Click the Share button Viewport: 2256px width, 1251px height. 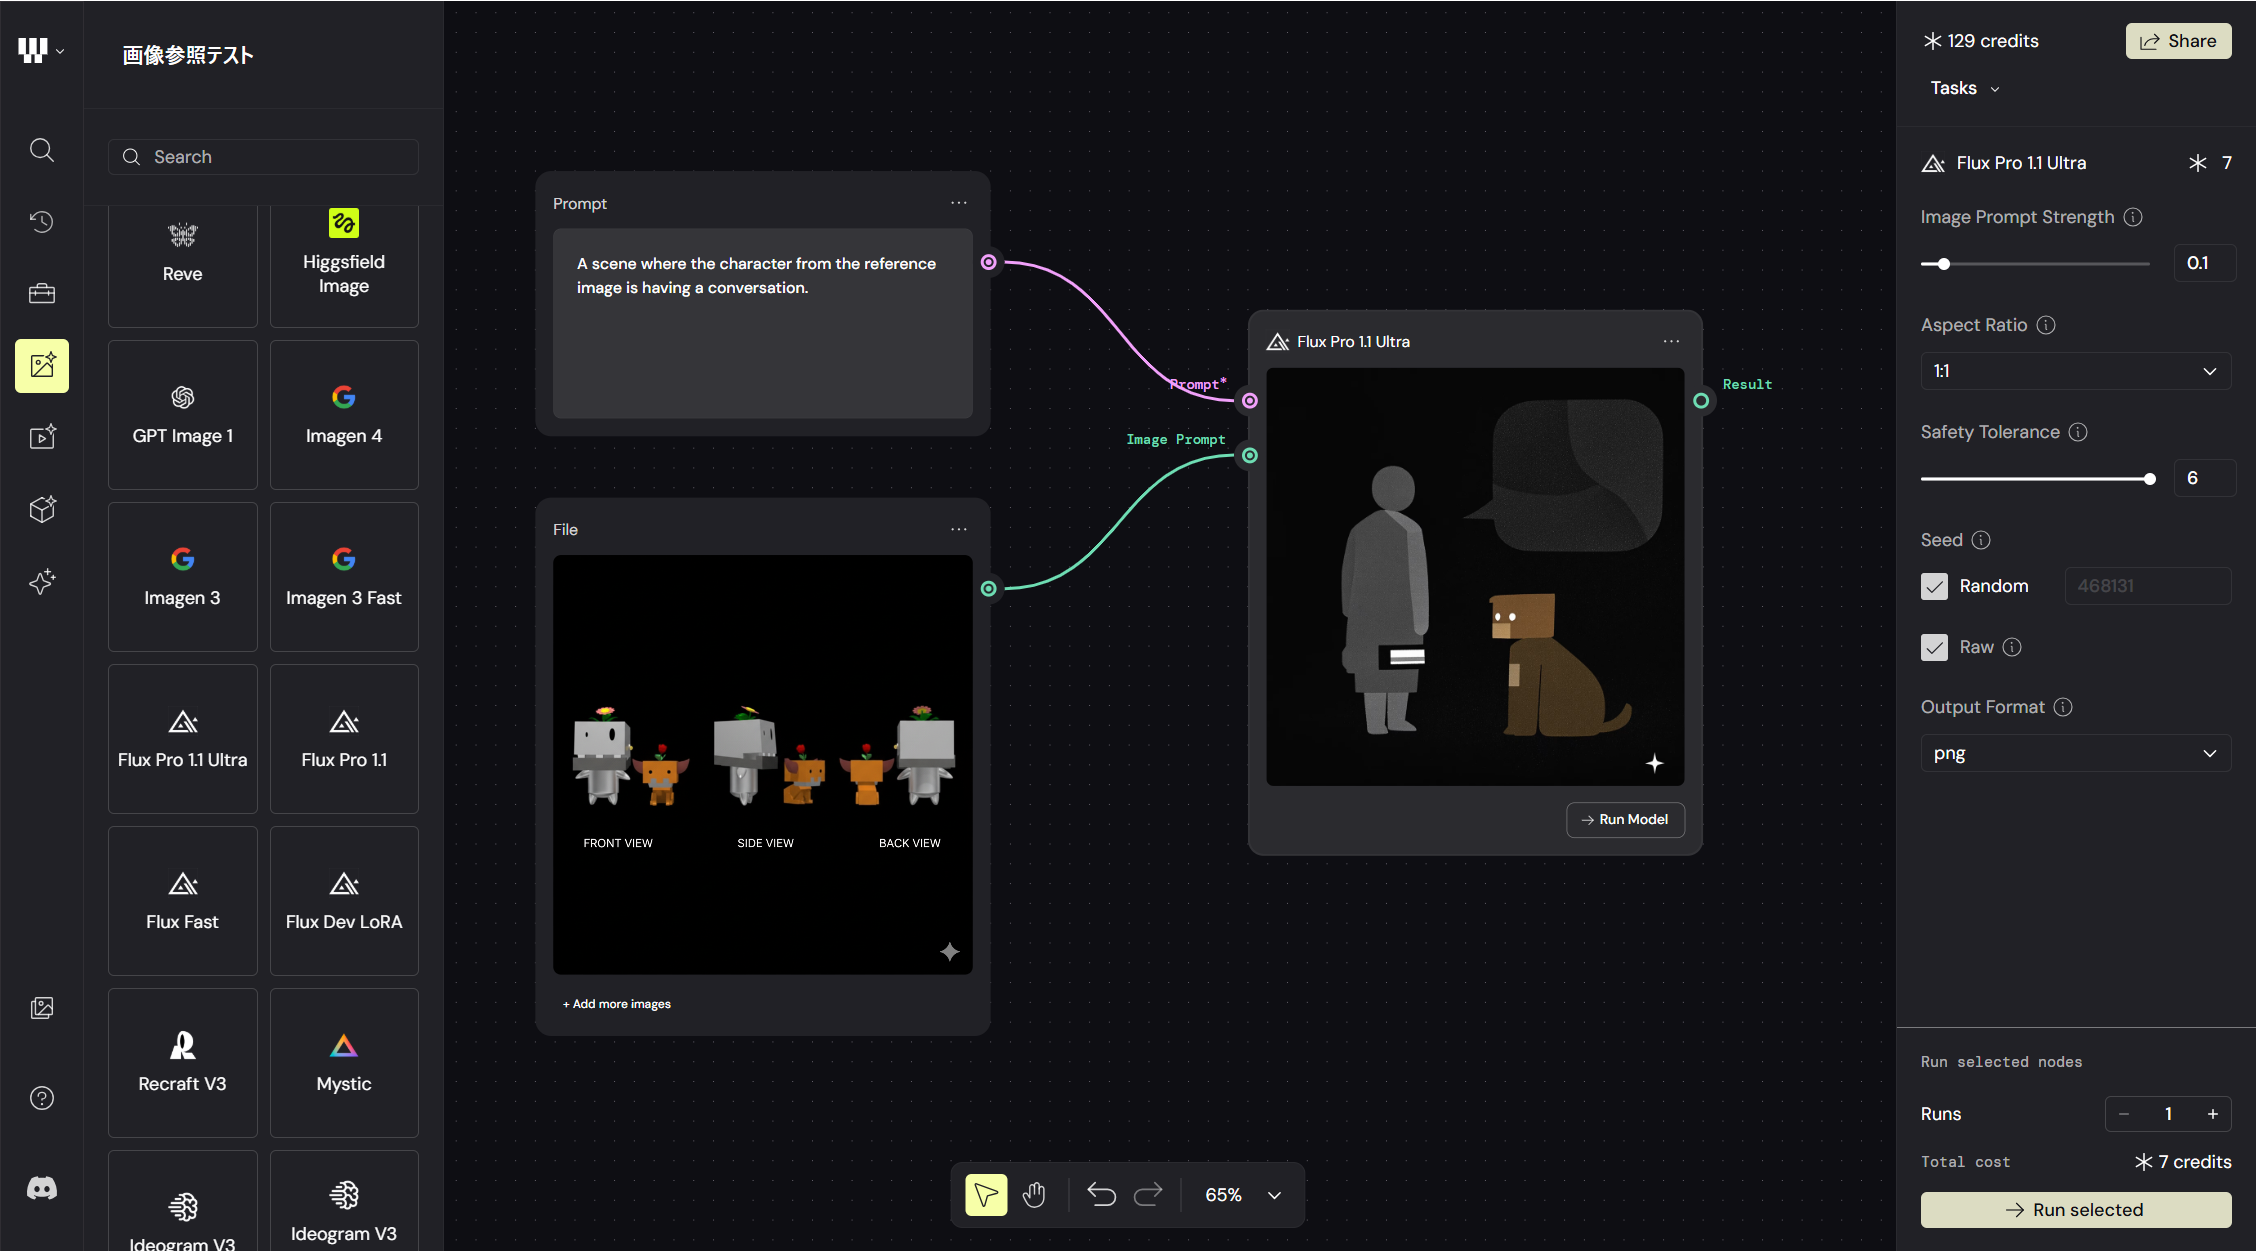pos(2178,41)
